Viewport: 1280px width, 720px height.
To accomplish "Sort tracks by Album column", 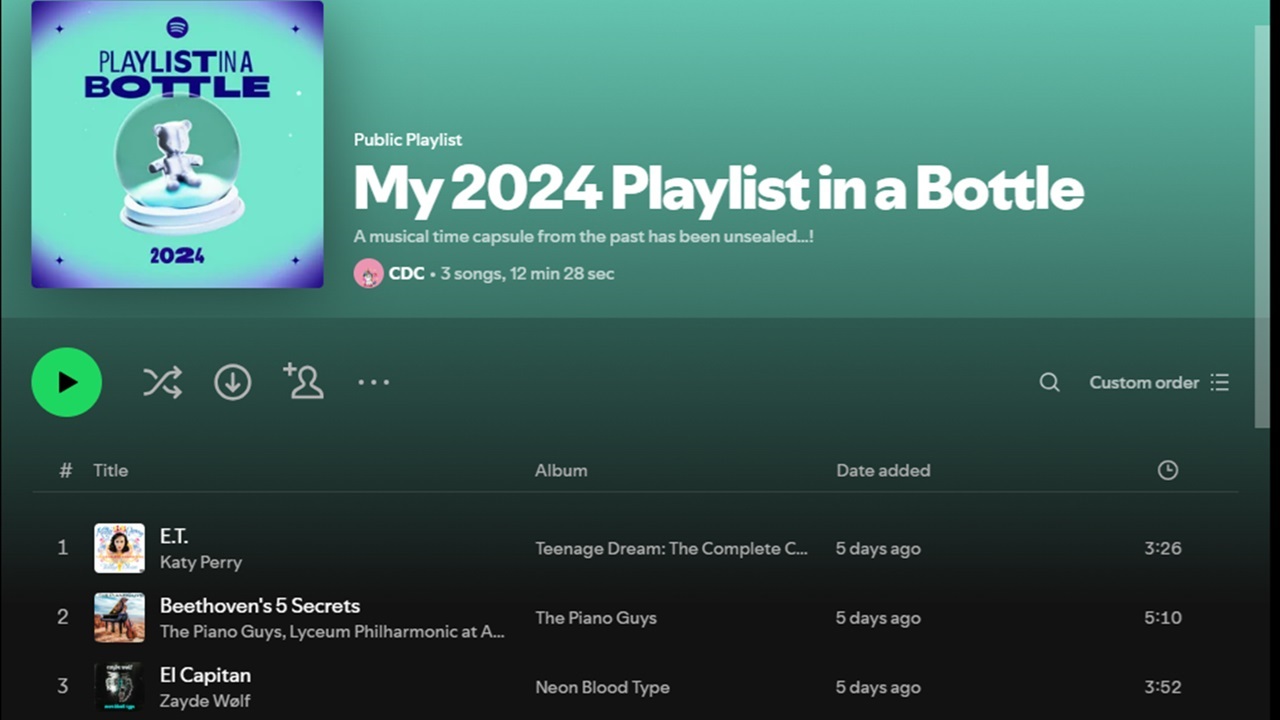I will pyautogui.click(x=561, y=470).
